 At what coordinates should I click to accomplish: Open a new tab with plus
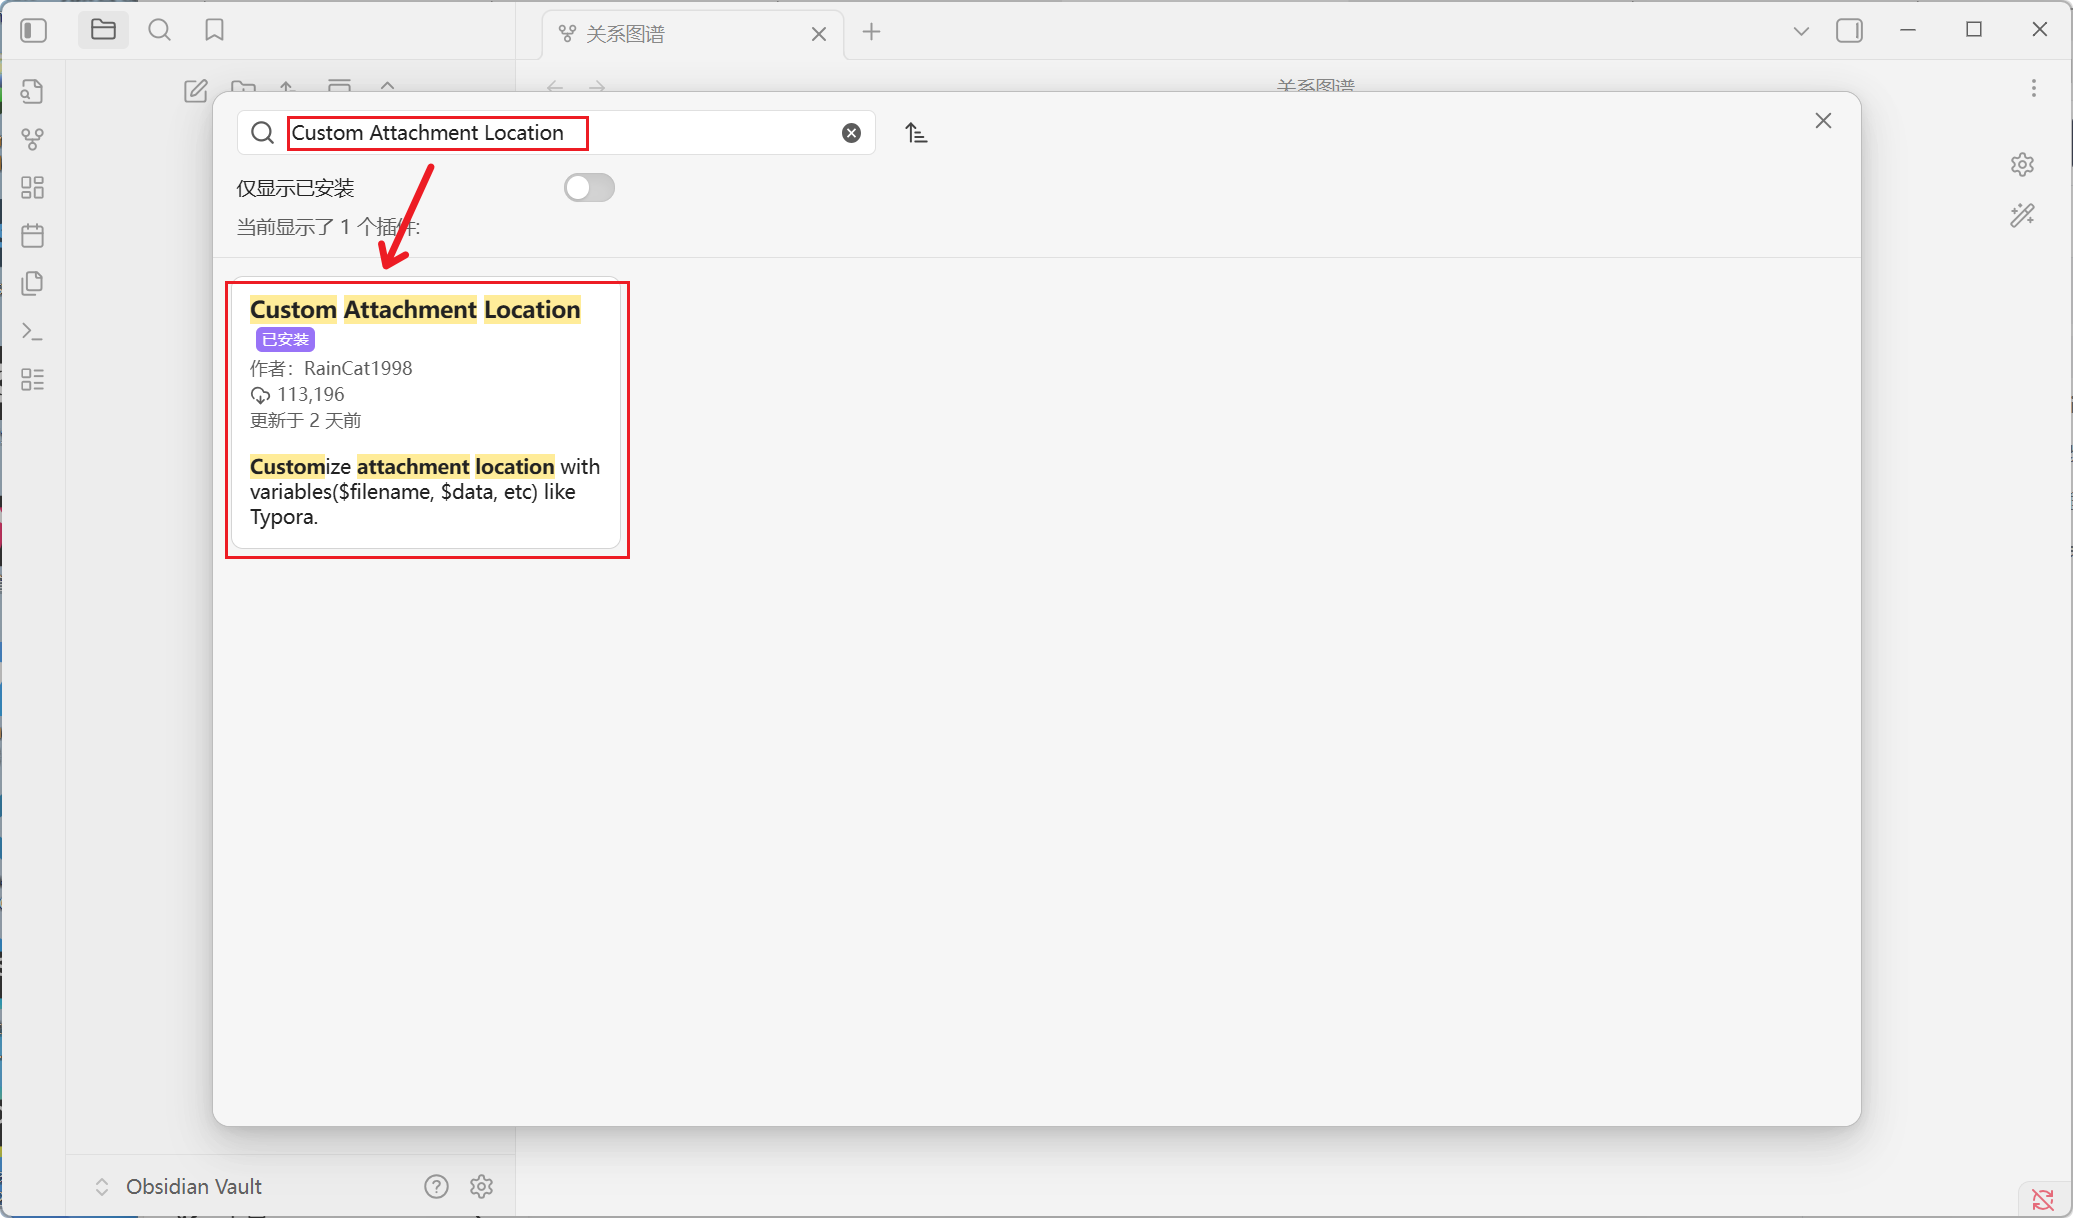(x=871, y=32)
